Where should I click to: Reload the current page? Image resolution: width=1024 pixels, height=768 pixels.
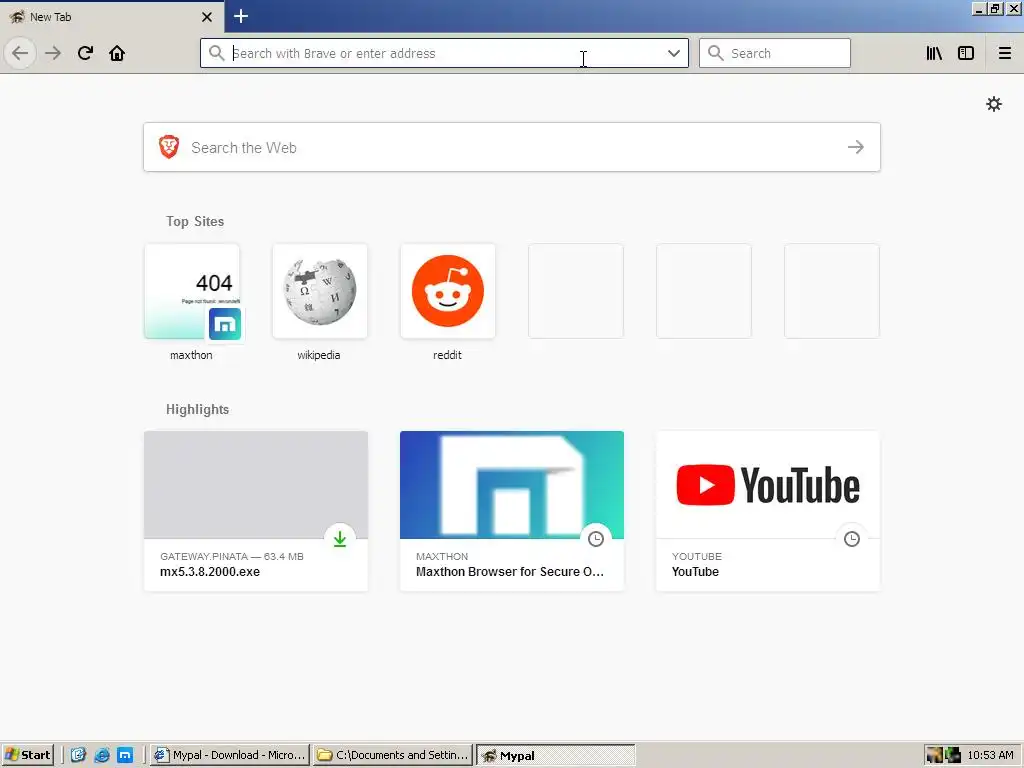click(x=85, y=53)
